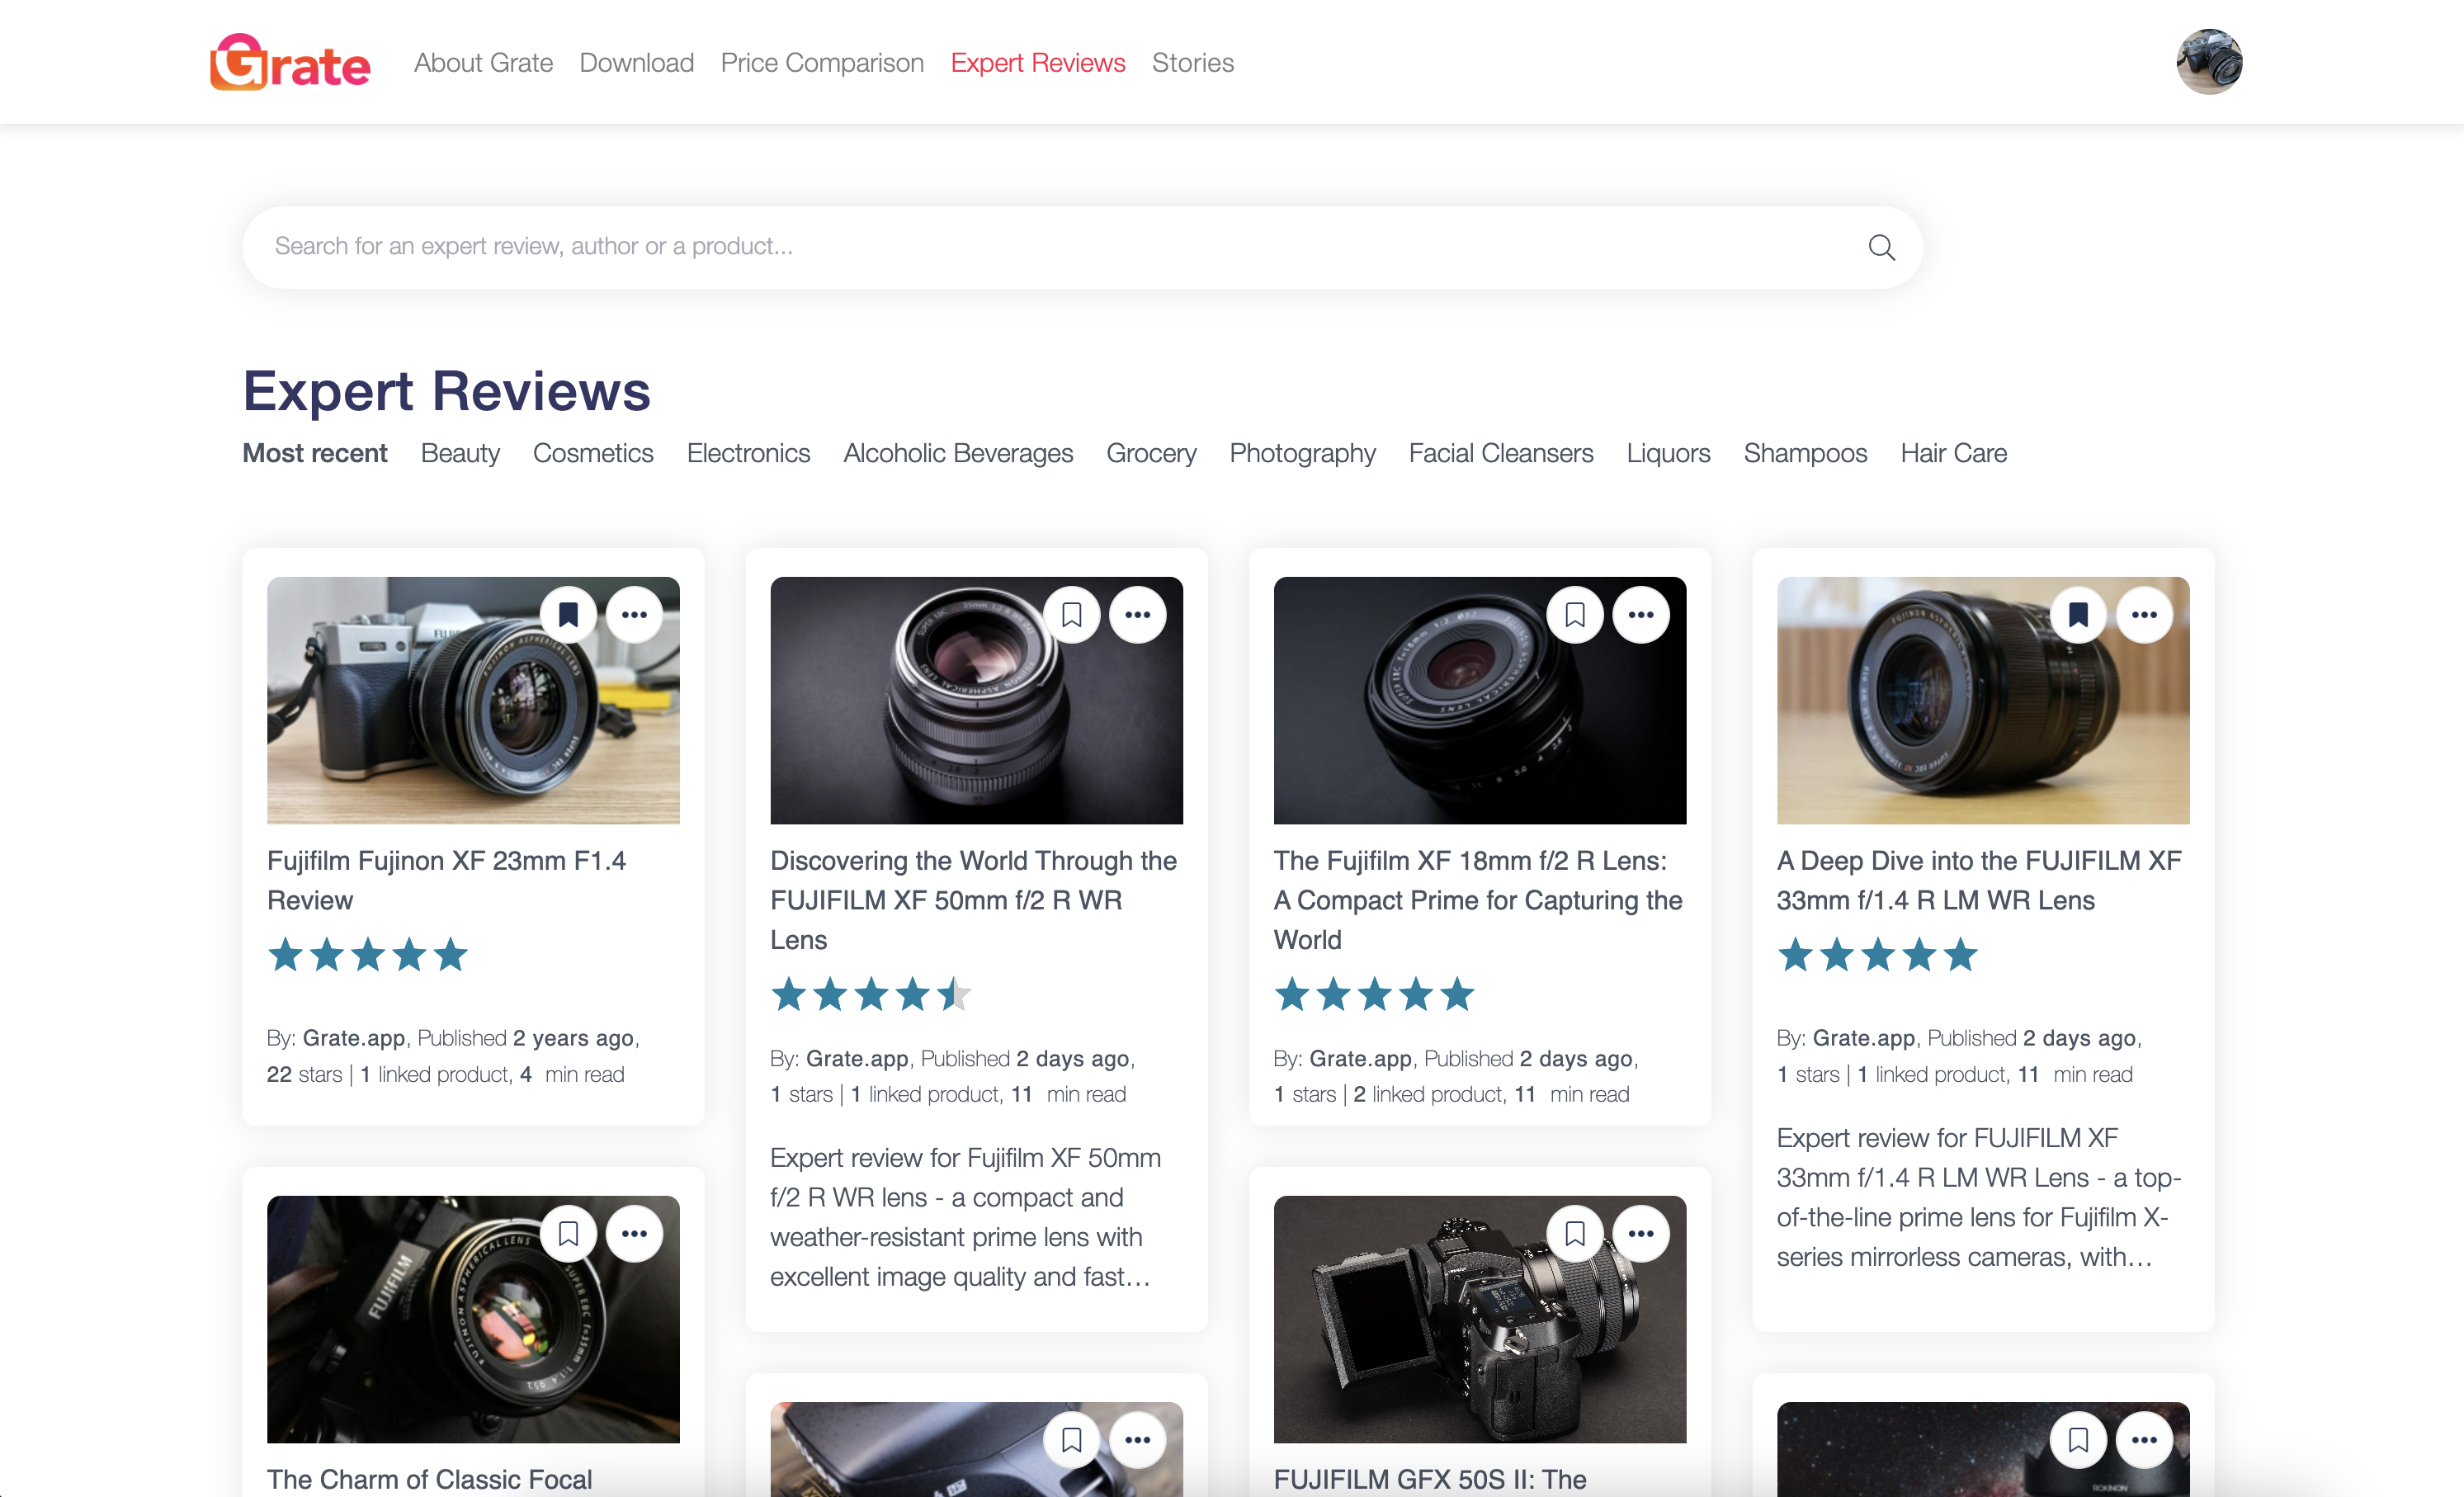Viewport: 2464px width, 1497px height.
Task: Click the search magnifier icon
Action: coord(1881,247)
